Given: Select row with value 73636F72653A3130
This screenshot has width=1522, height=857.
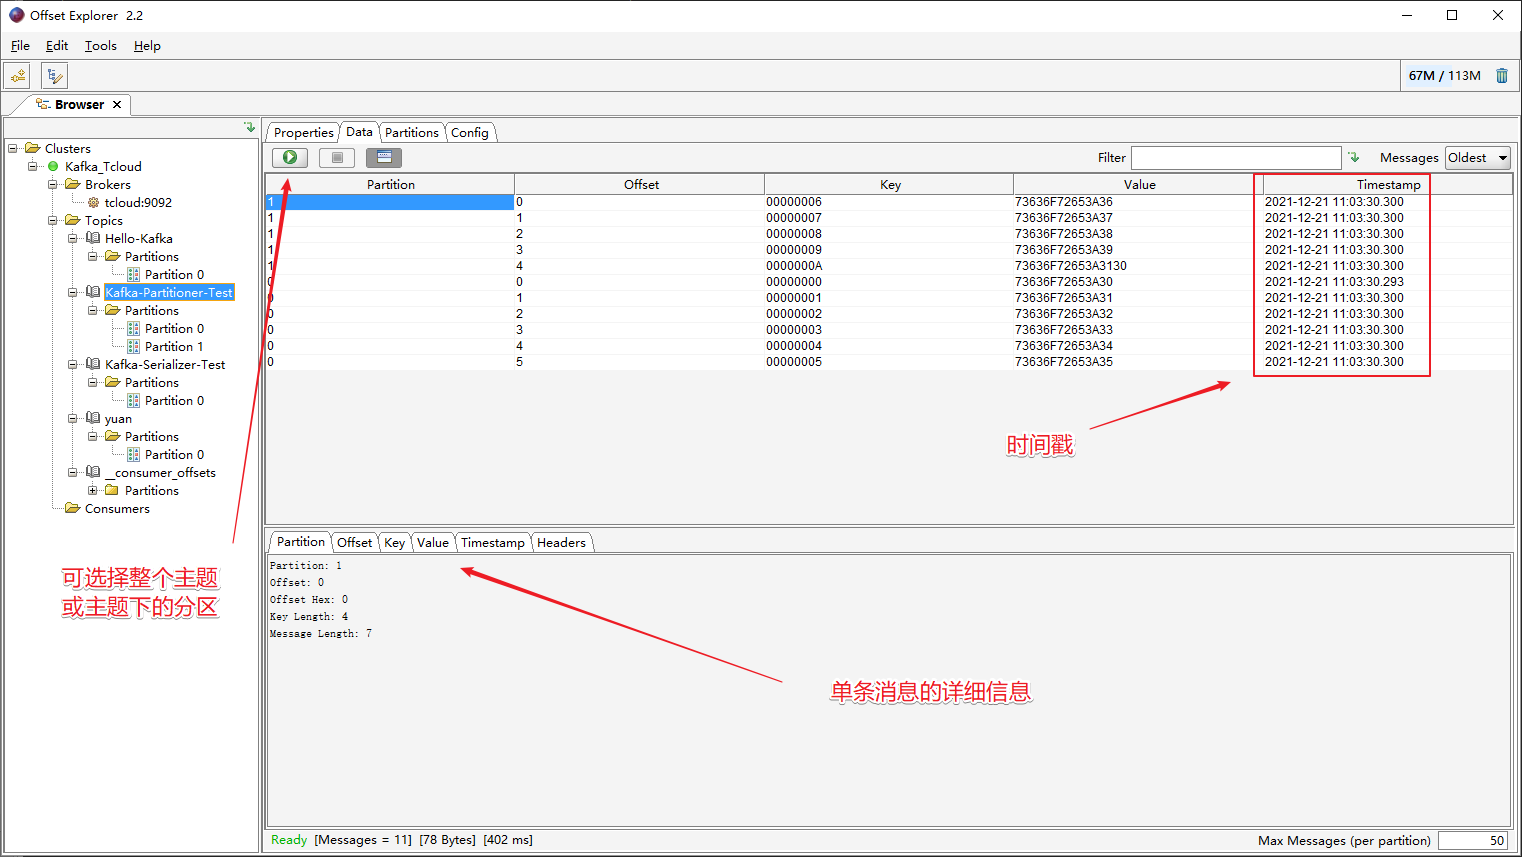Looking at the screenshot, I should pos(889,266).
